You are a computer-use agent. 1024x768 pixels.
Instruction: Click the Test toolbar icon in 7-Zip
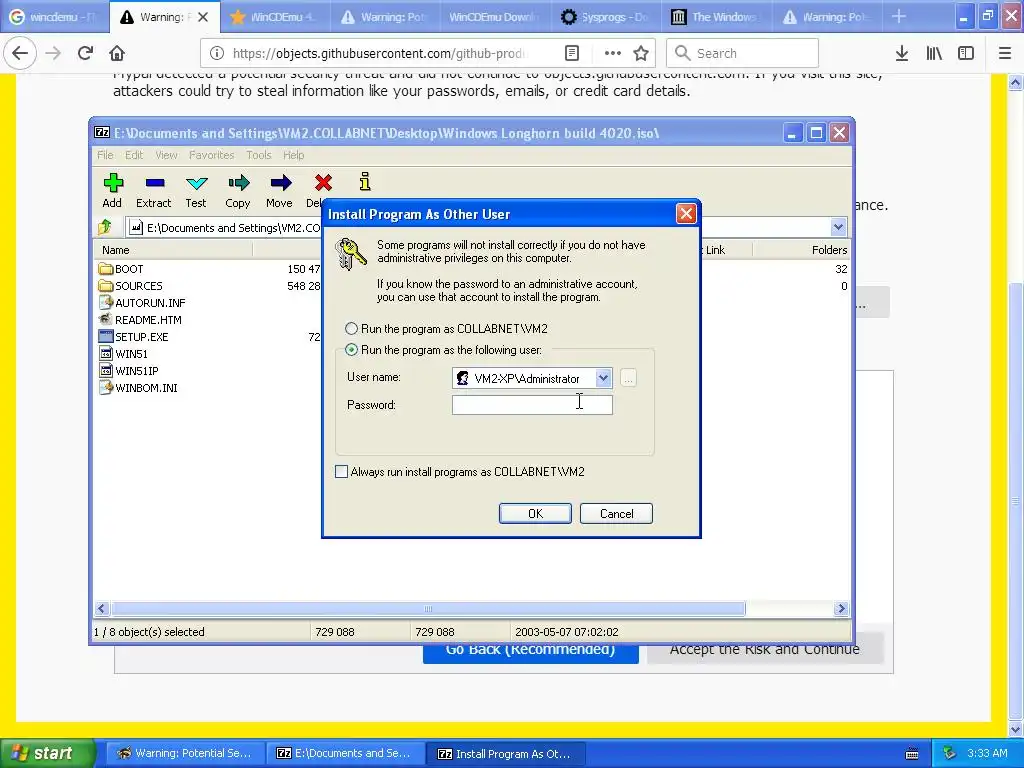click(196, 183)
